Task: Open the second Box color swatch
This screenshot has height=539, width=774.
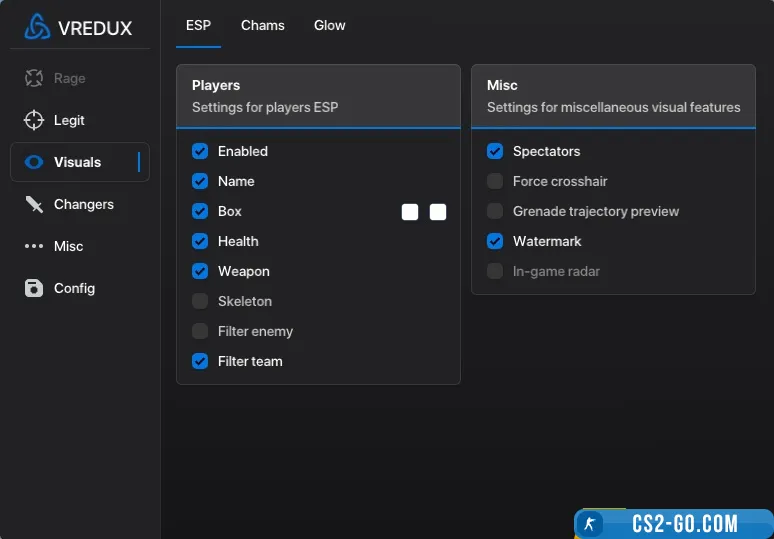Action: [438, 211]
